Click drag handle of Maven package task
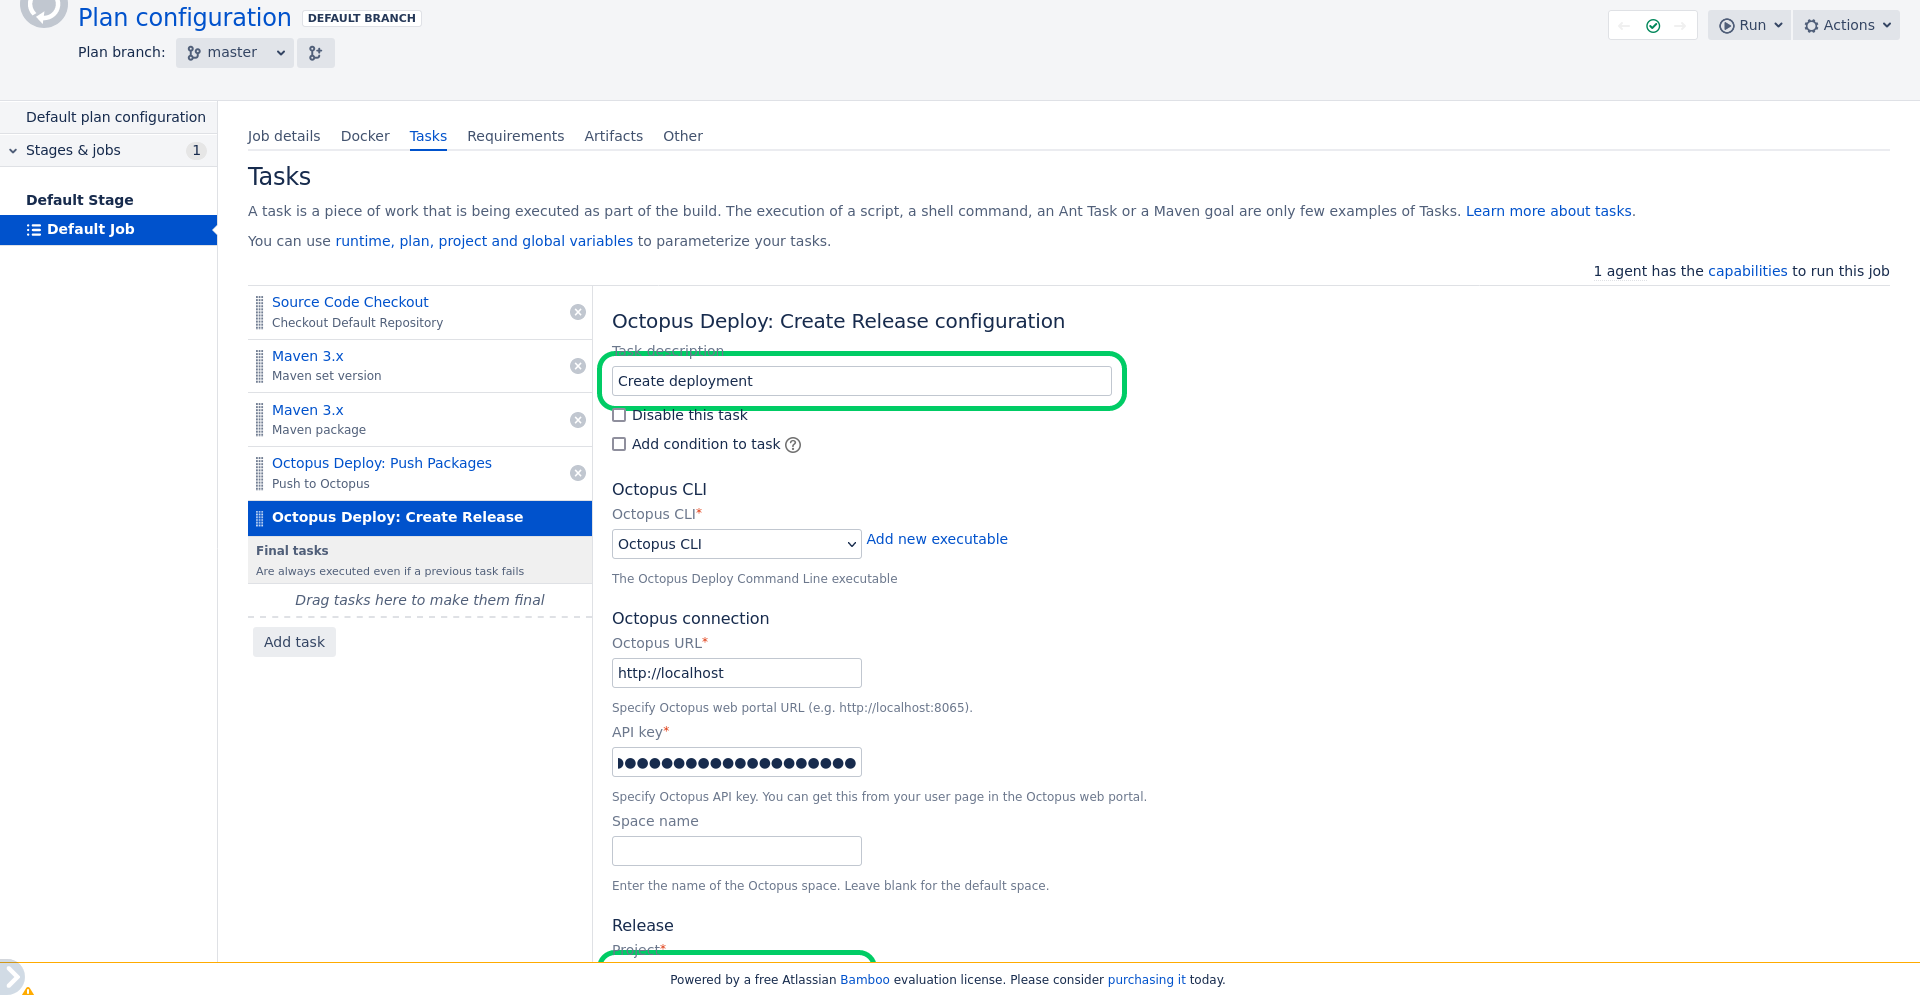The height and width of the screenshot is (995, 1920). (260, 420)
